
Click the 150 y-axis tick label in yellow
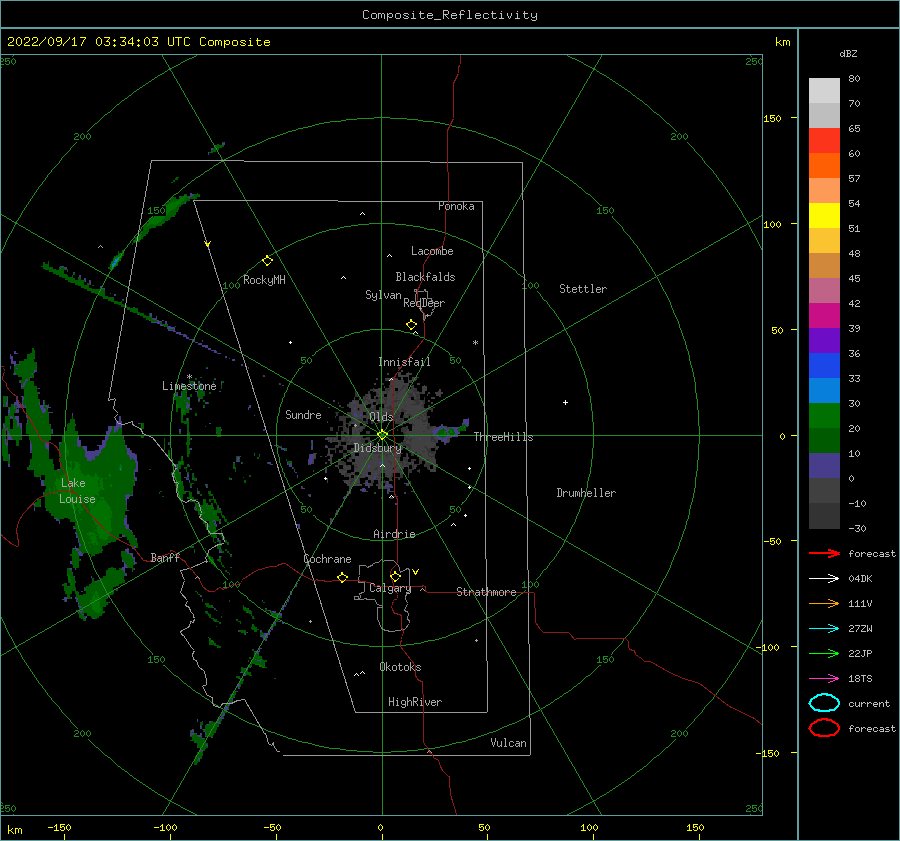772,118
